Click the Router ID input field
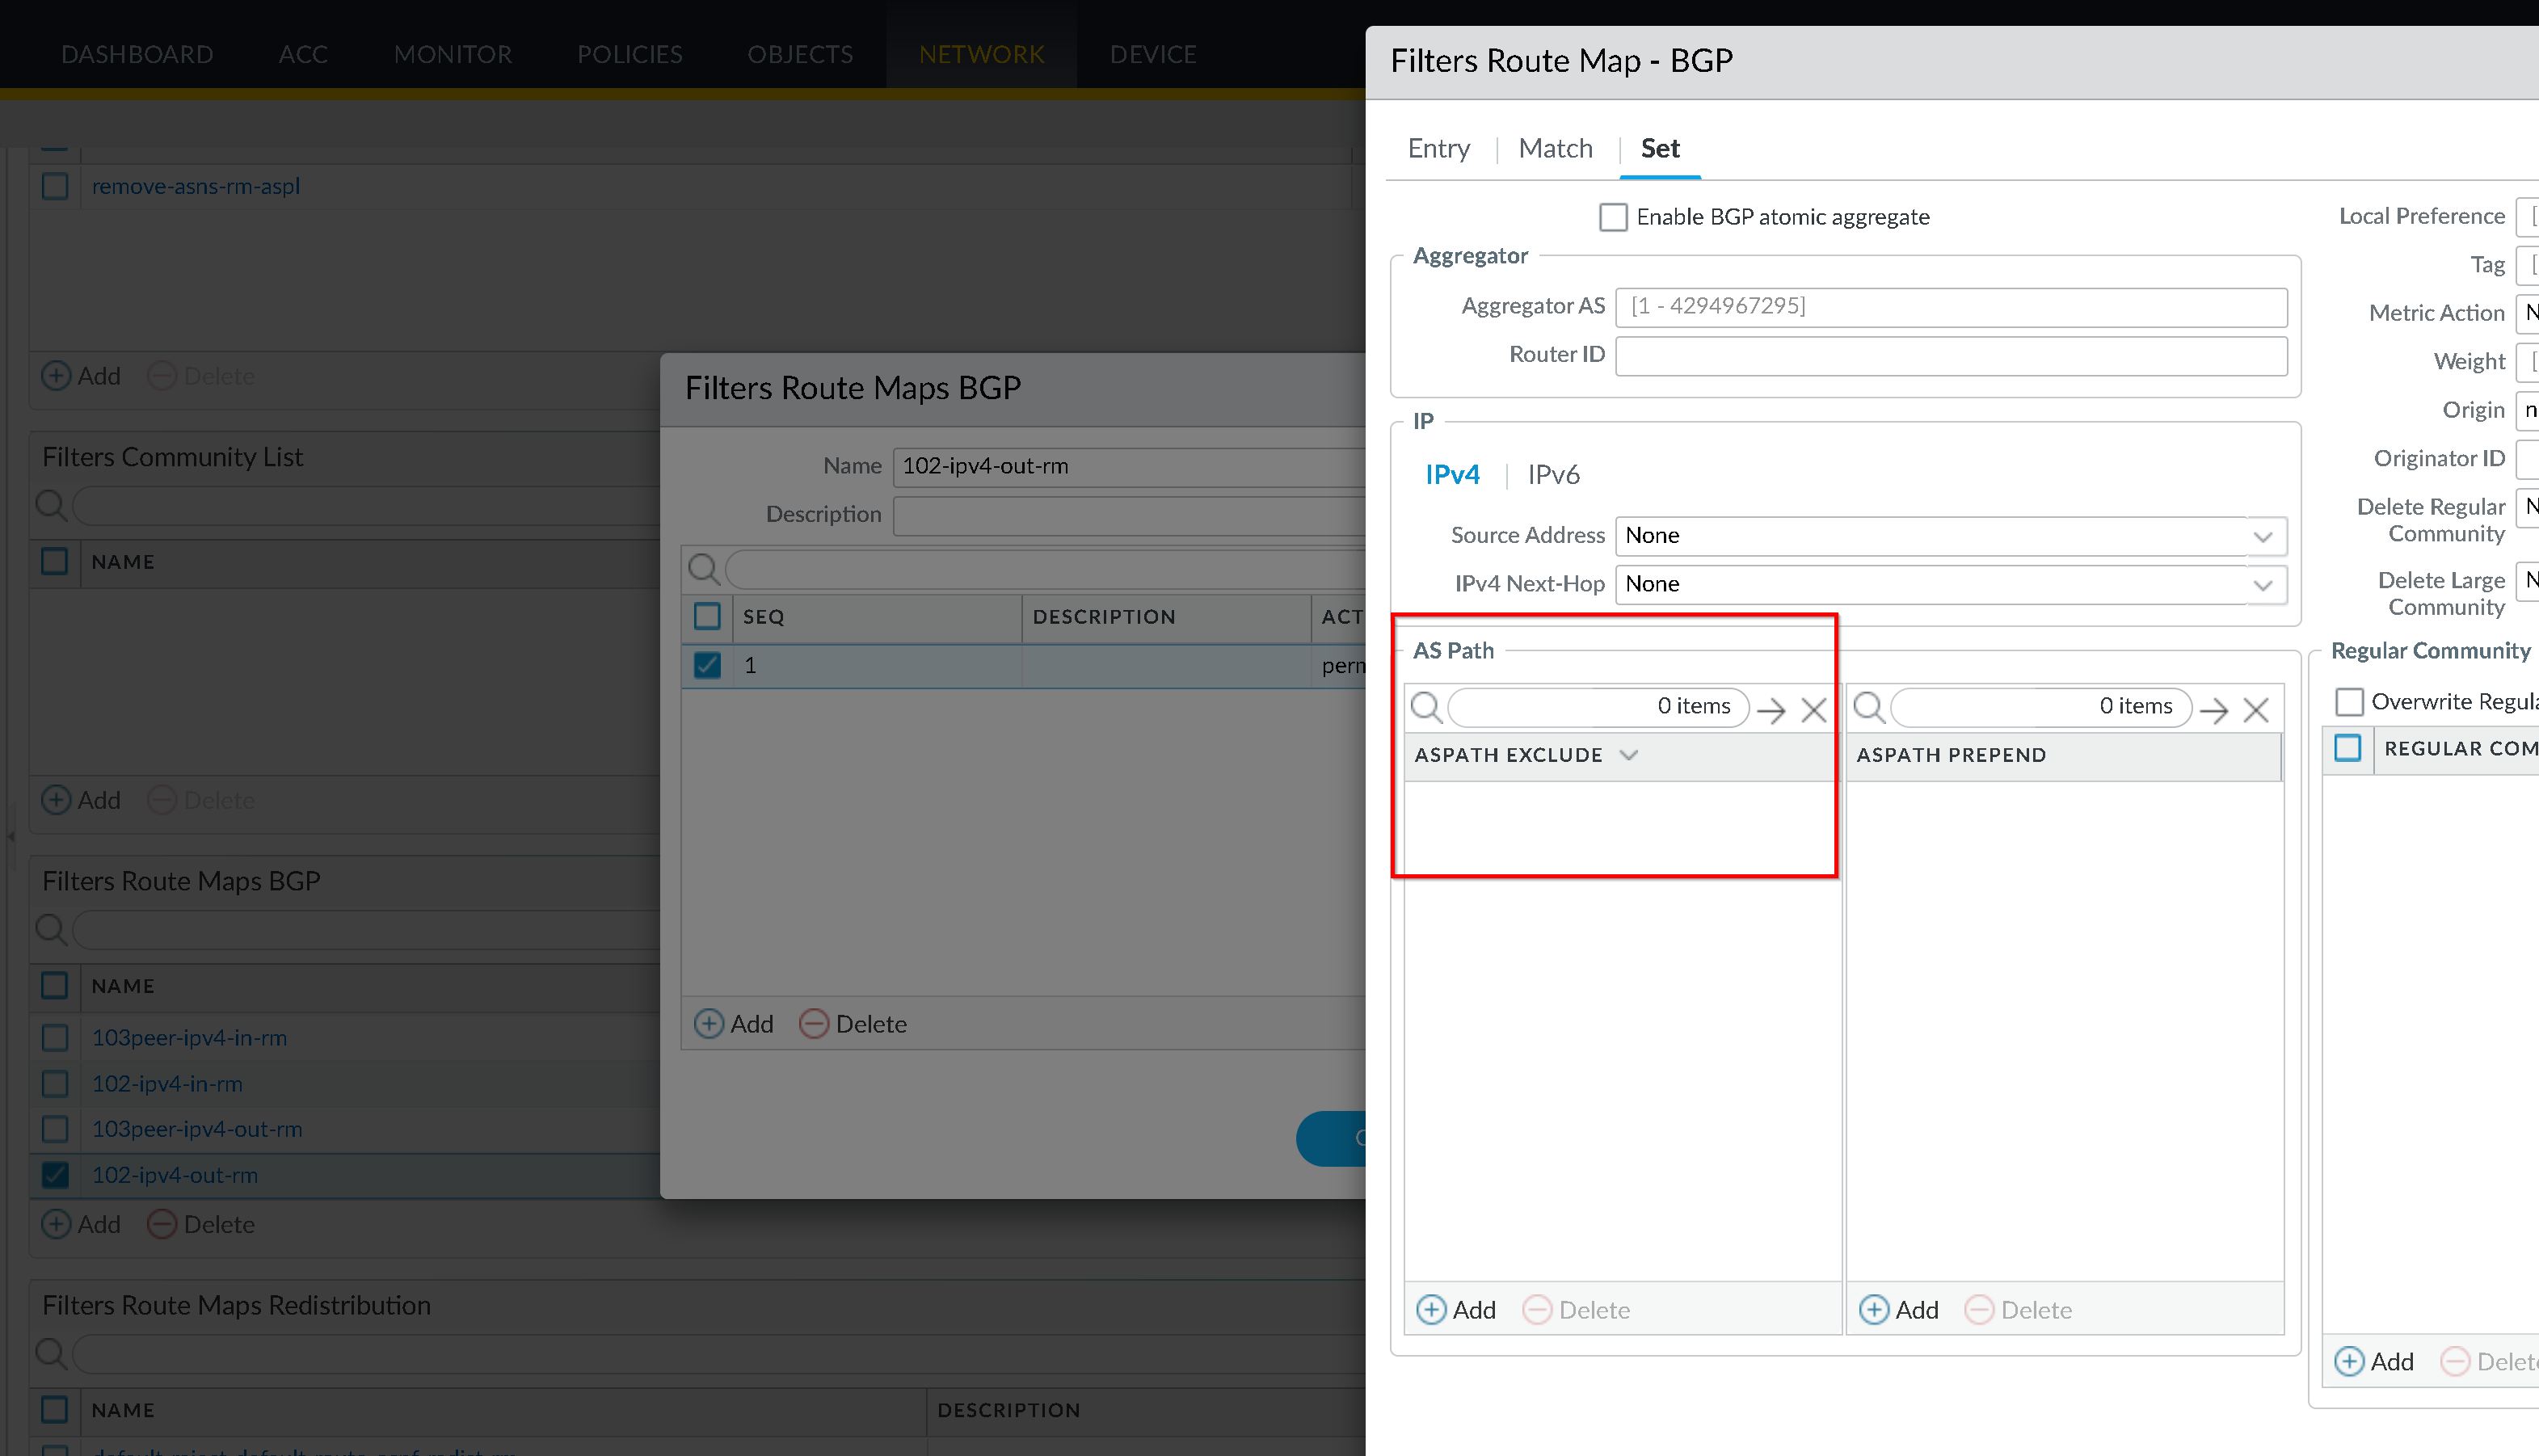This screenshot has width=2539, height=1456. (x=1950, y=356)
